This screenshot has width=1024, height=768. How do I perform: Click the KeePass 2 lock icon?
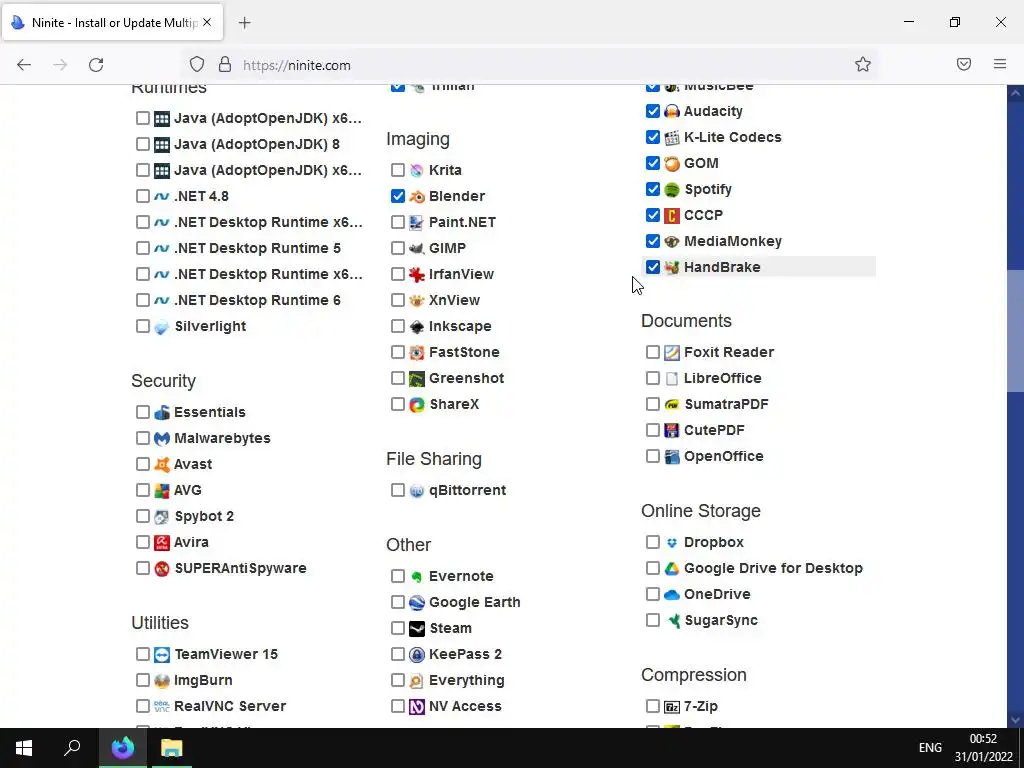tap(417, 654)
